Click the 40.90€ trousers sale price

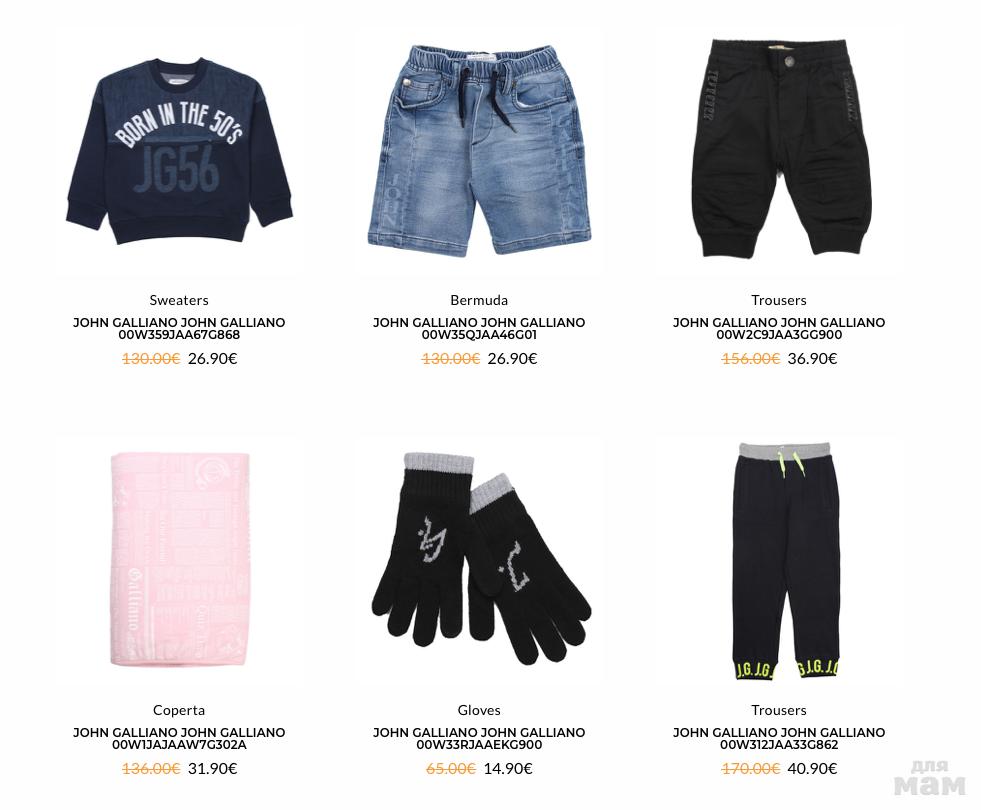pyautogui.click(x=812, y=769)
